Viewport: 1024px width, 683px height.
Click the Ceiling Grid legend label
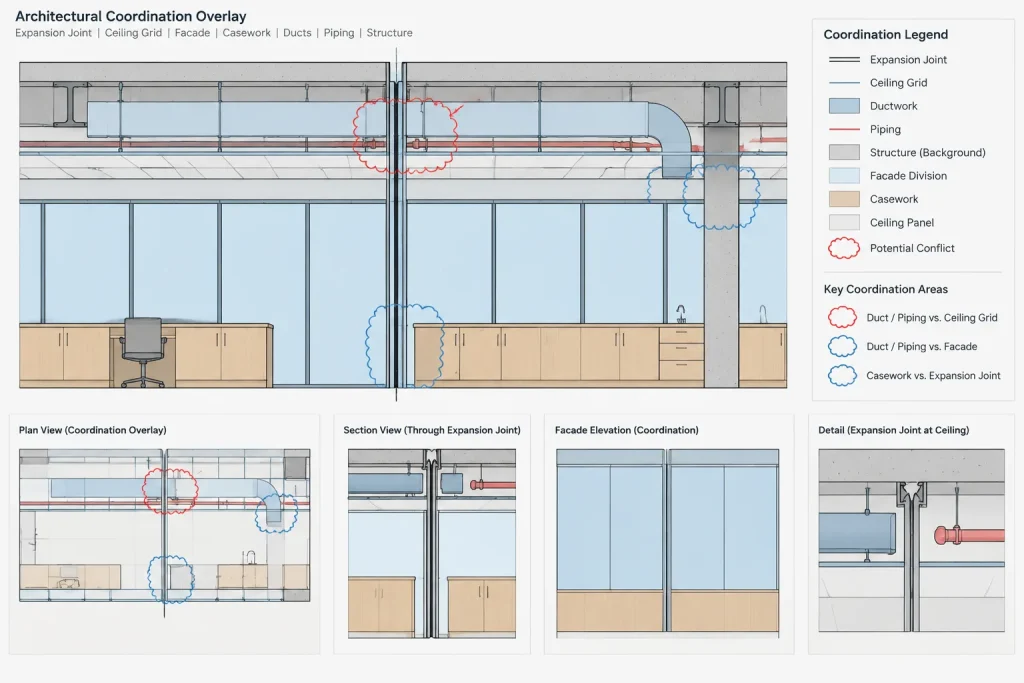point(899,83)
